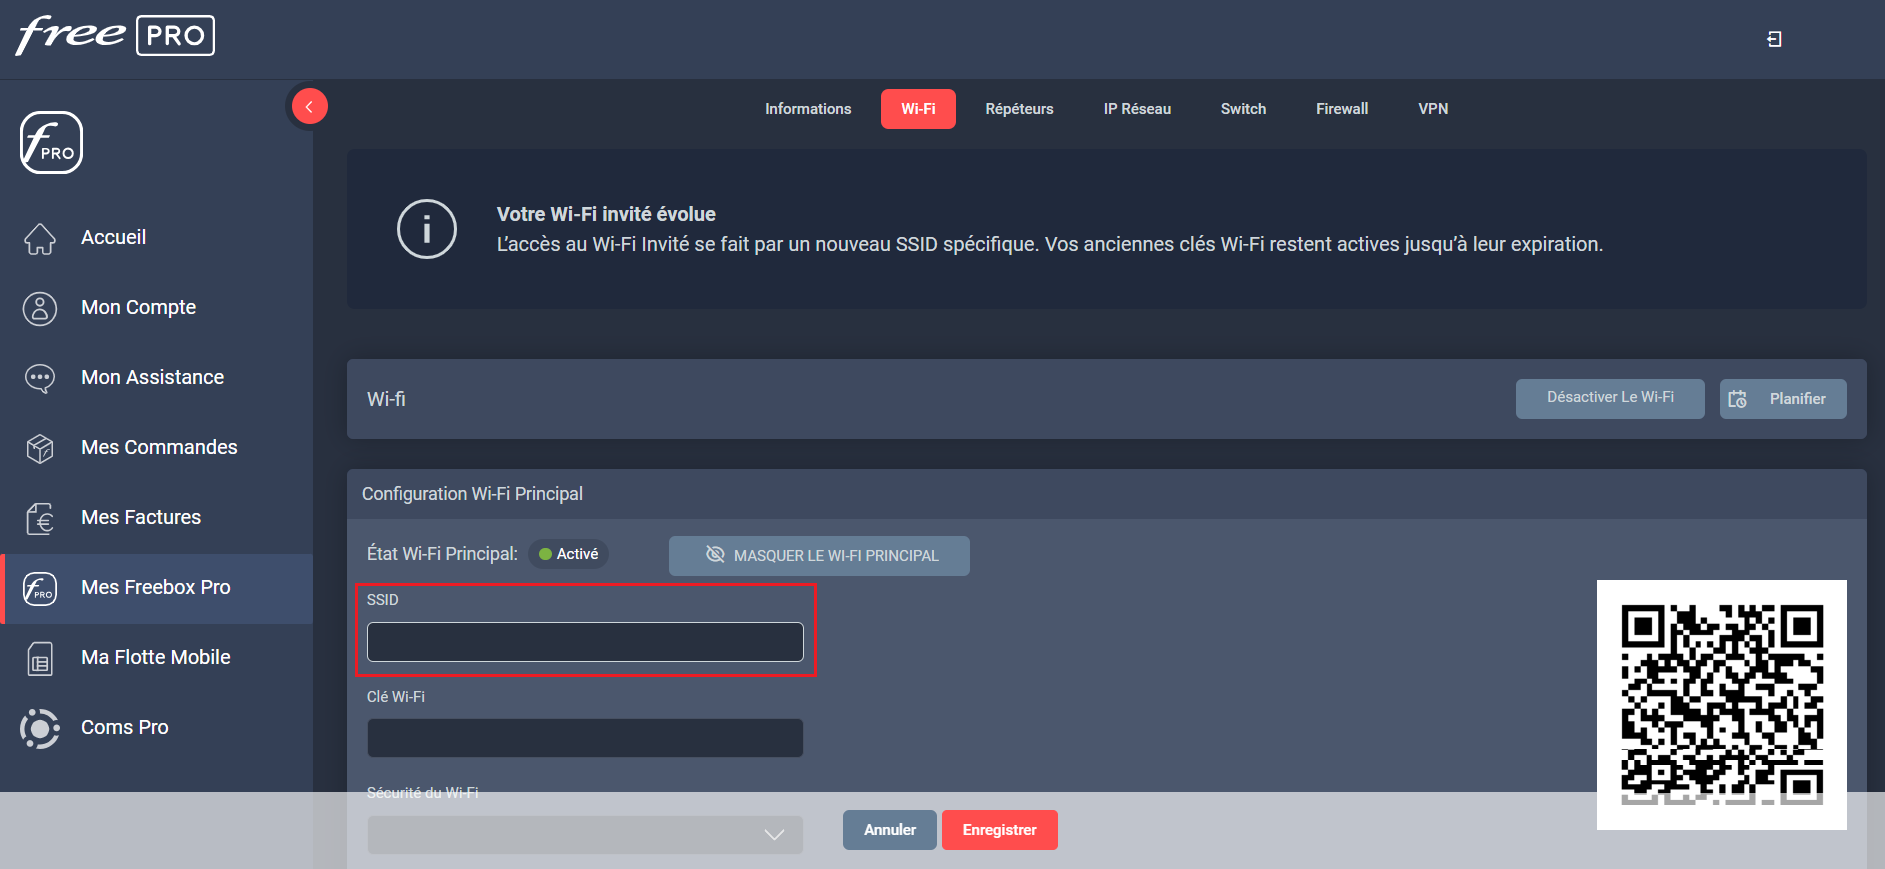Click the Annuler cancel button

[889, 830]
